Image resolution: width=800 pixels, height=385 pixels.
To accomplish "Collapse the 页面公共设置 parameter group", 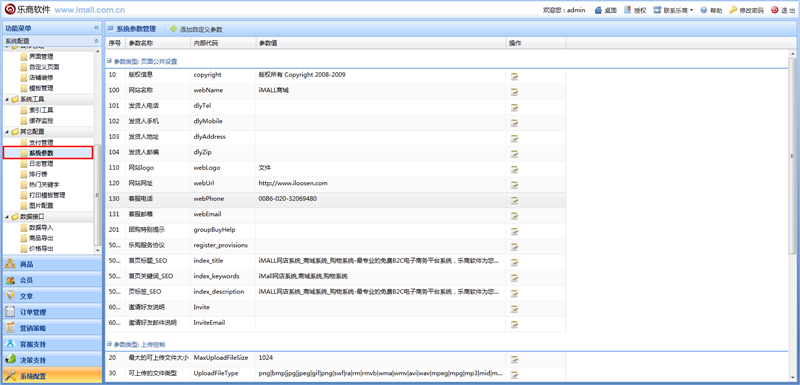I will tap(109, 62).
